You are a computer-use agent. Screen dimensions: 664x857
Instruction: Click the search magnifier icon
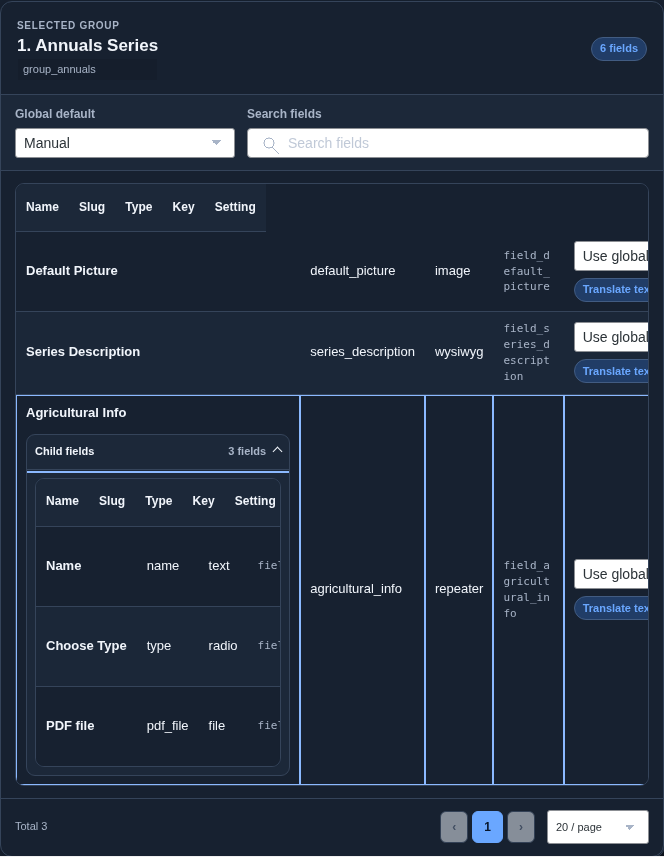[x=271, y=145]
